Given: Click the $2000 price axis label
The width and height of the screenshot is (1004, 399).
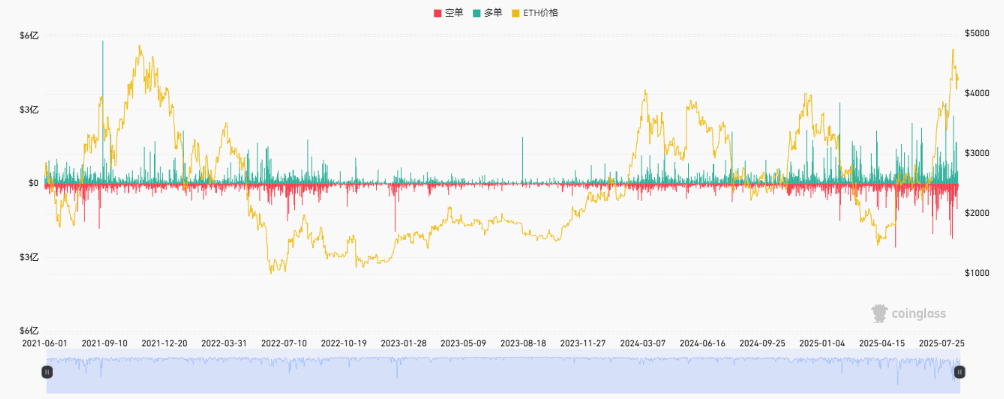Looking at the screenshot, I should 978,213.
